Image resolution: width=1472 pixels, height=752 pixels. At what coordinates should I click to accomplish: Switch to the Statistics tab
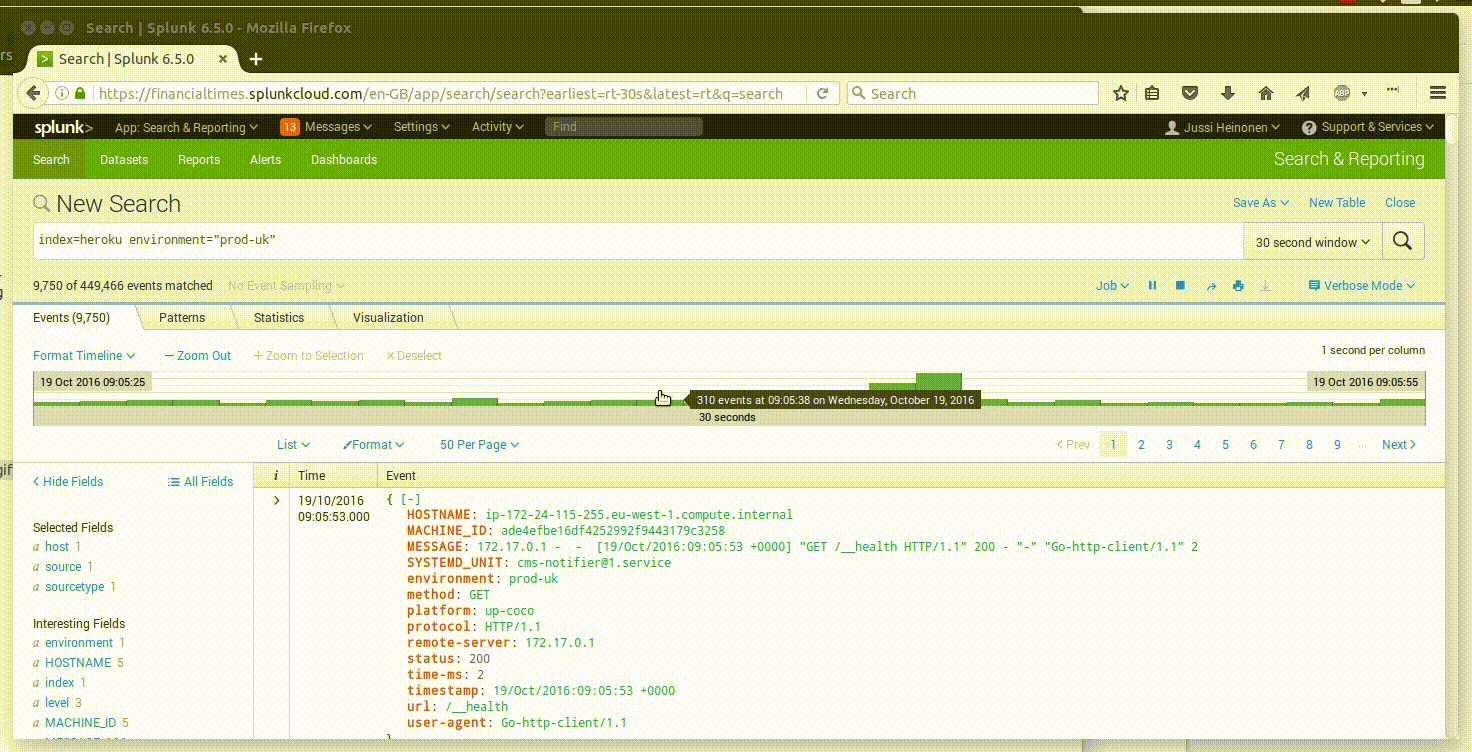click(x=278, y=317)
